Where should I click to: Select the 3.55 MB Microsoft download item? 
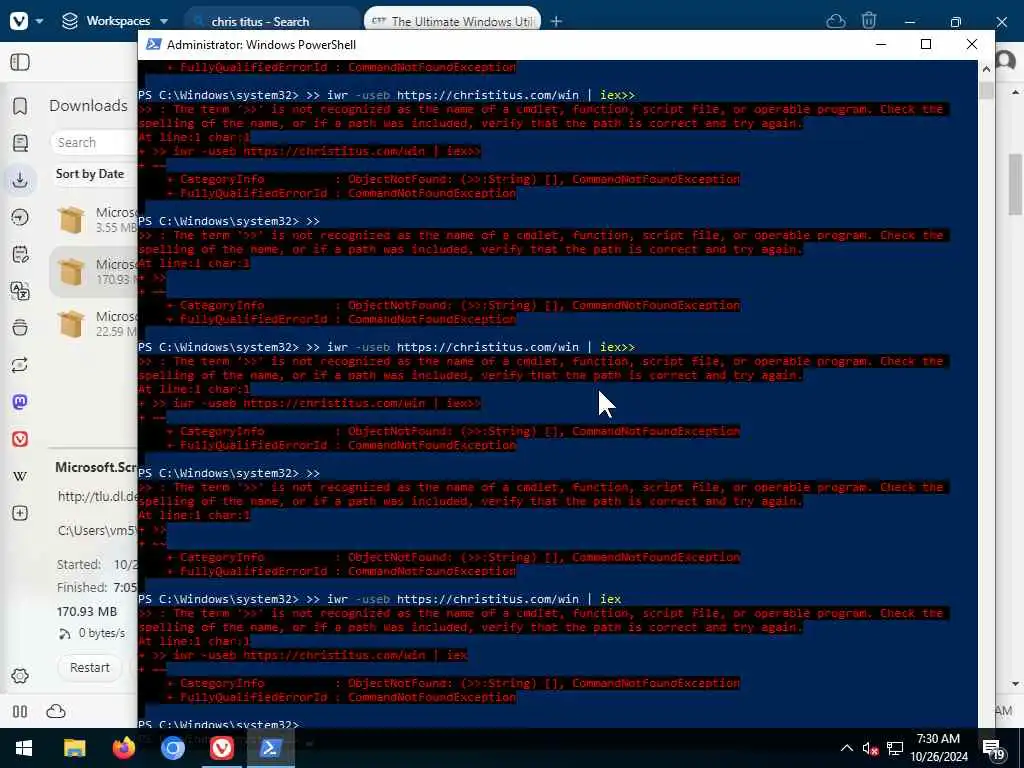coord(93,219)
